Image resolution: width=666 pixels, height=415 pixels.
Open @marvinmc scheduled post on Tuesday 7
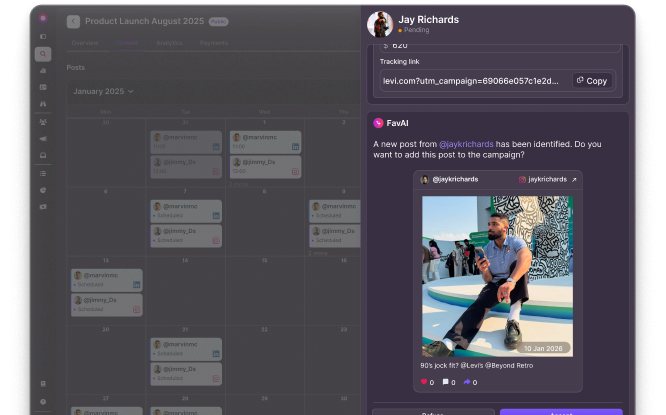tap(186, 211)
